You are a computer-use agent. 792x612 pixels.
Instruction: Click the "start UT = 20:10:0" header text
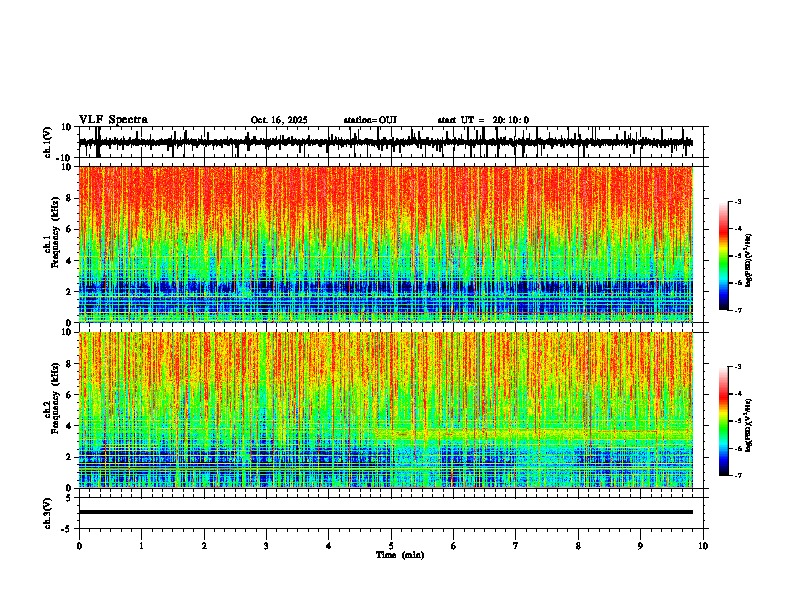[x=483, y=120]
